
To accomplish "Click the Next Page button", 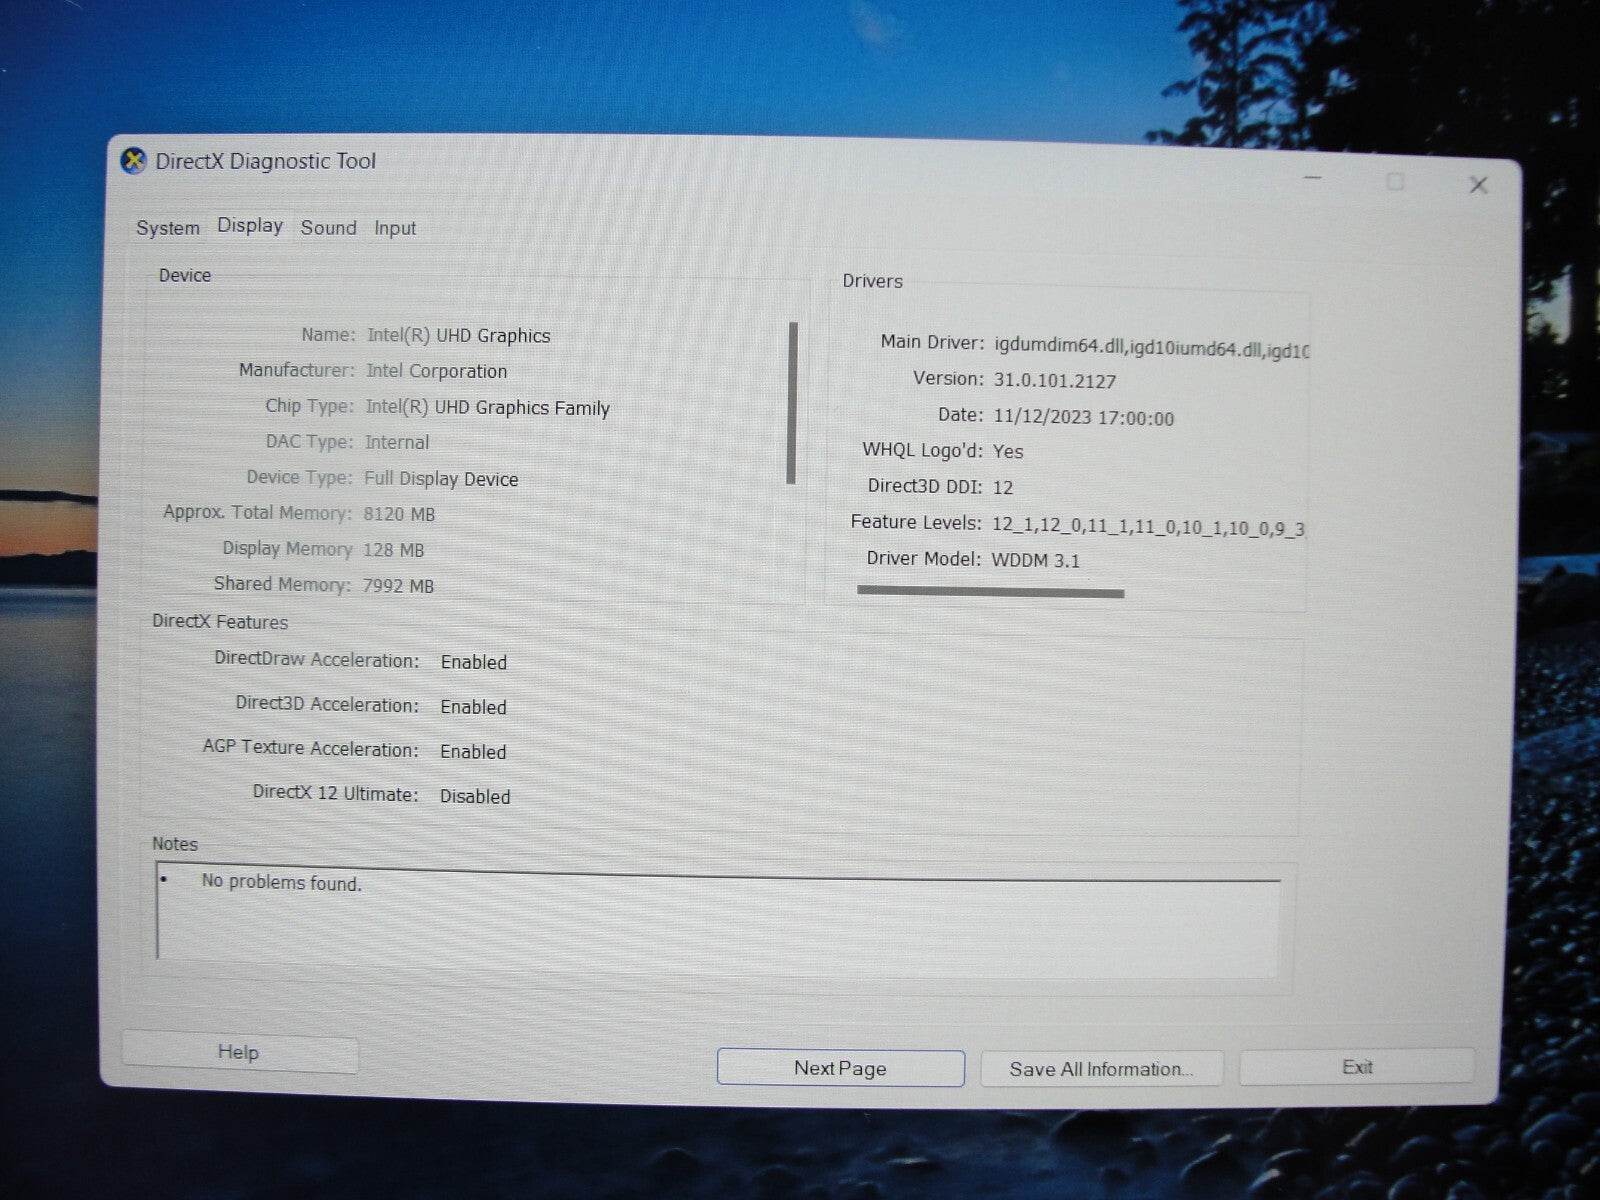I will (839, 1068).
